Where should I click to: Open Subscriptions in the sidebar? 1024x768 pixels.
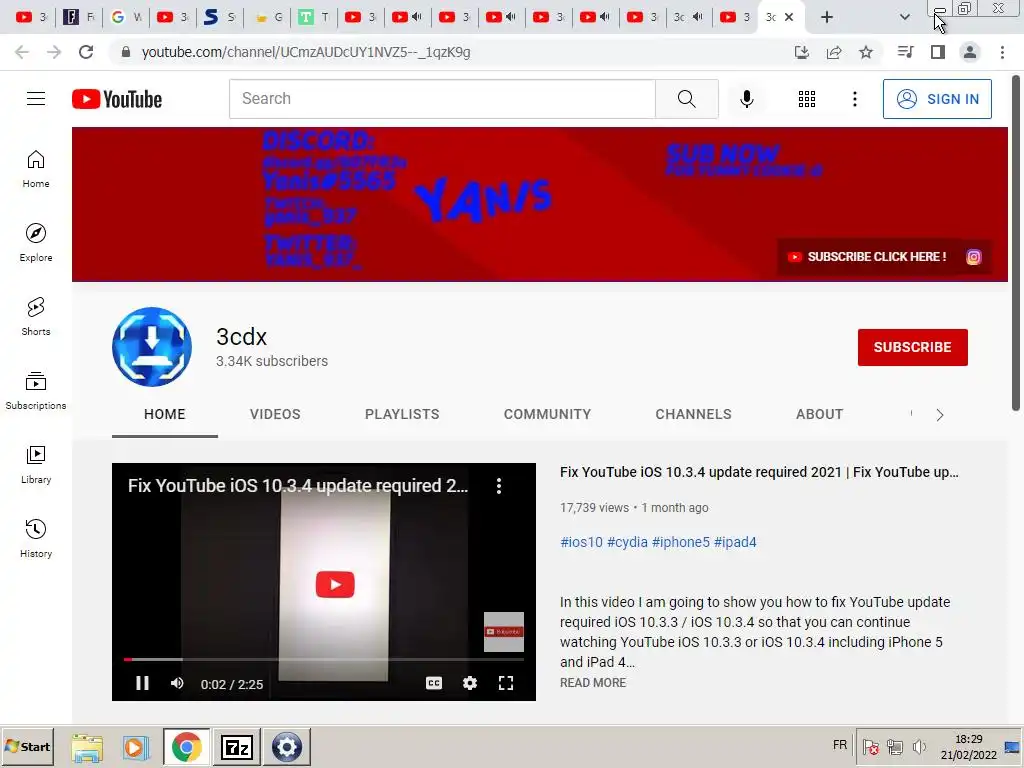coord(36,390)
